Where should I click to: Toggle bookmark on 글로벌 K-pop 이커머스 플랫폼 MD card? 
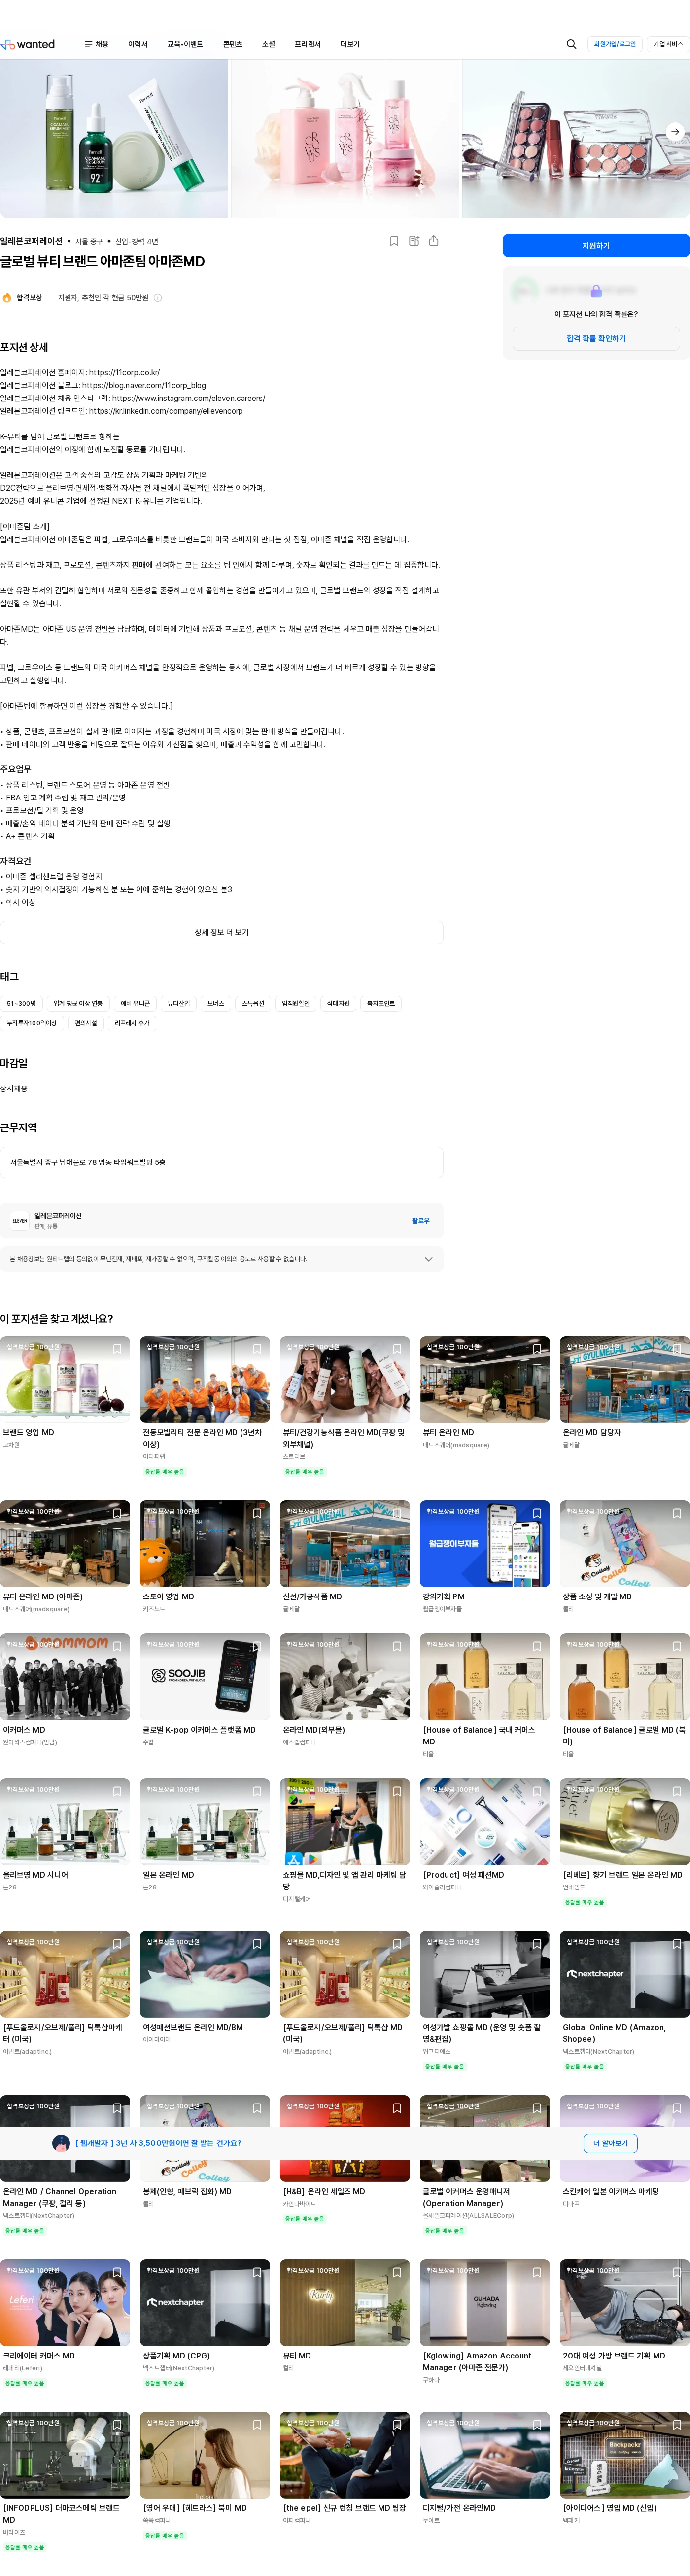[257, 1646]
